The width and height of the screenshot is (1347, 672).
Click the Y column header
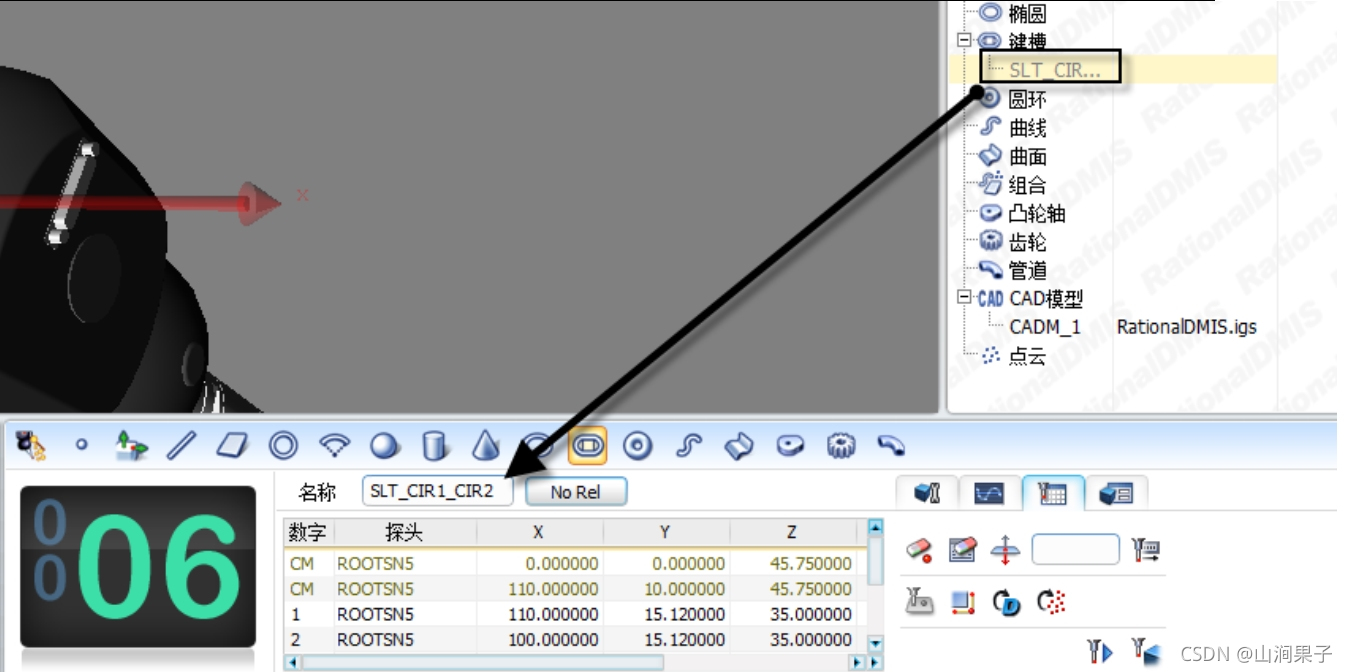pyautogui.click(x=665, y=532)
